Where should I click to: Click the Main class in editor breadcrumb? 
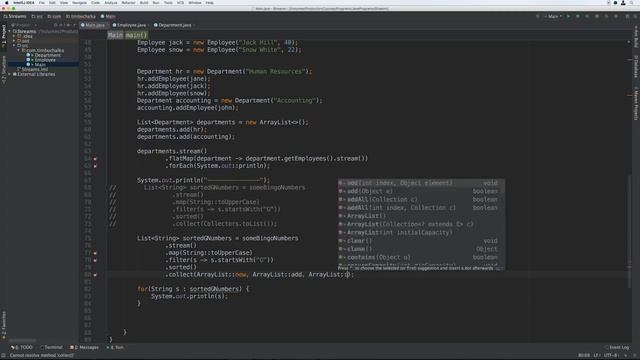(x=115, y=35)
